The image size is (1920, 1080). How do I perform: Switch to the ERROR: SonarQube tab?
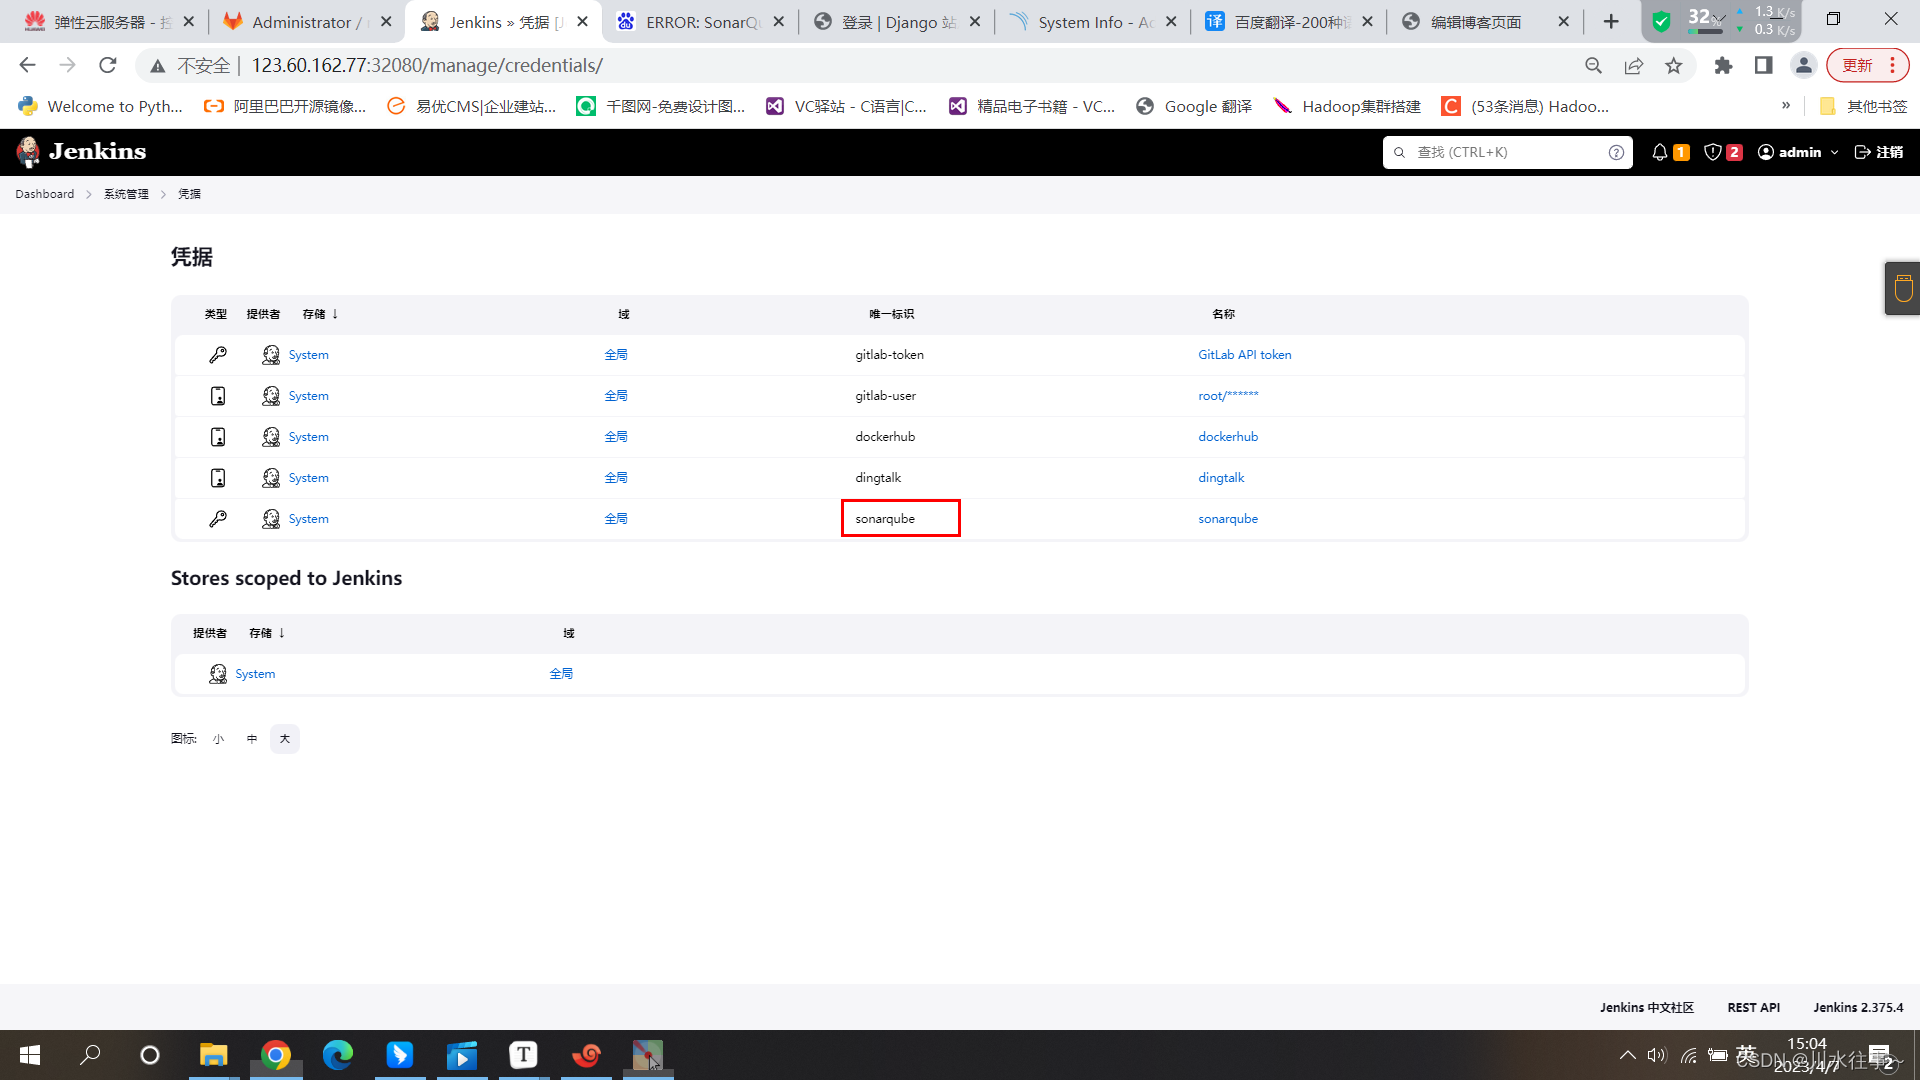(702, 22)
